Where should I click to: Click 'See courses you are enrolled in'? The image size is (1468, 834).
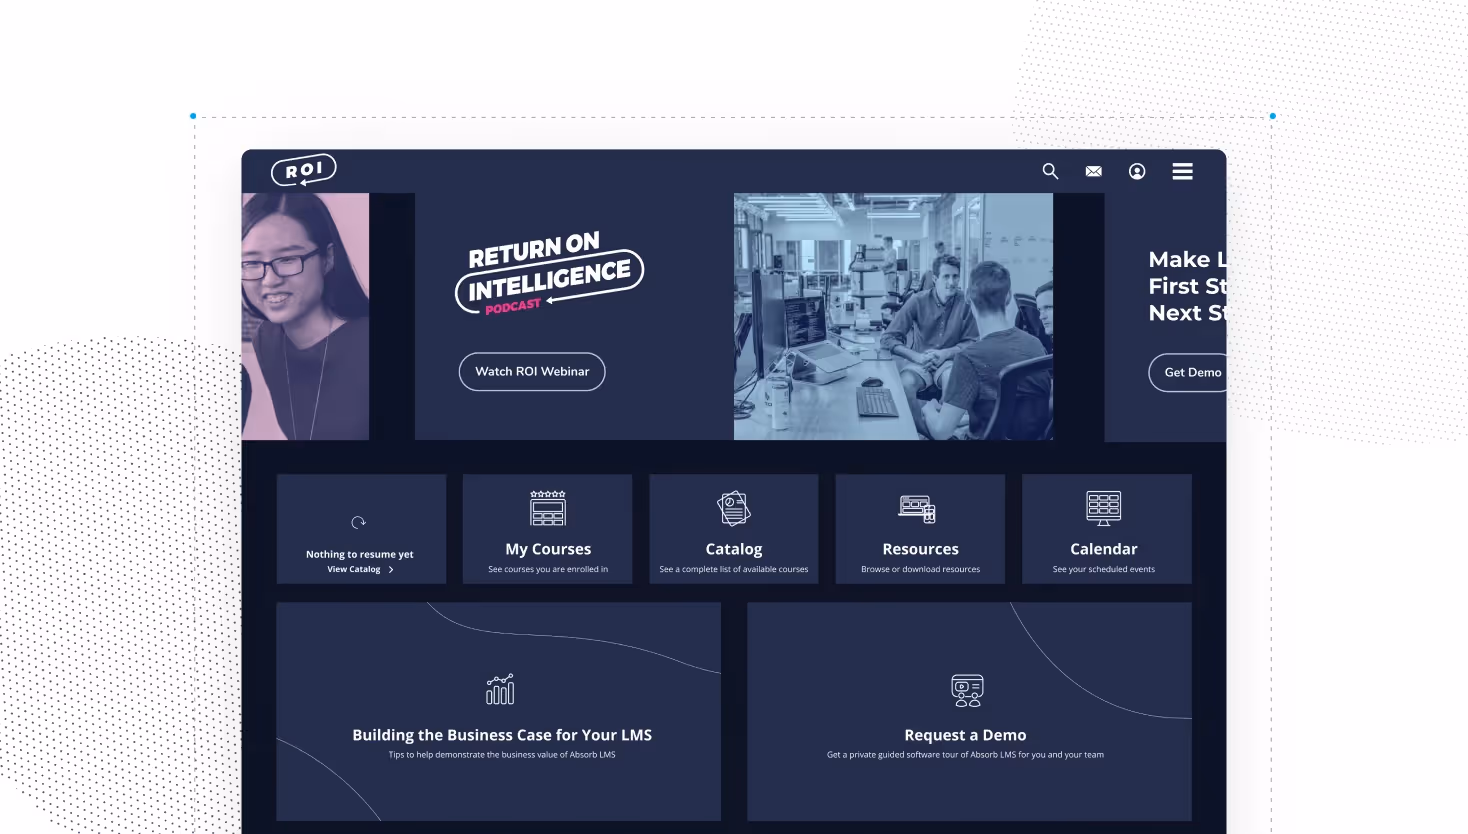coord(548,569)
